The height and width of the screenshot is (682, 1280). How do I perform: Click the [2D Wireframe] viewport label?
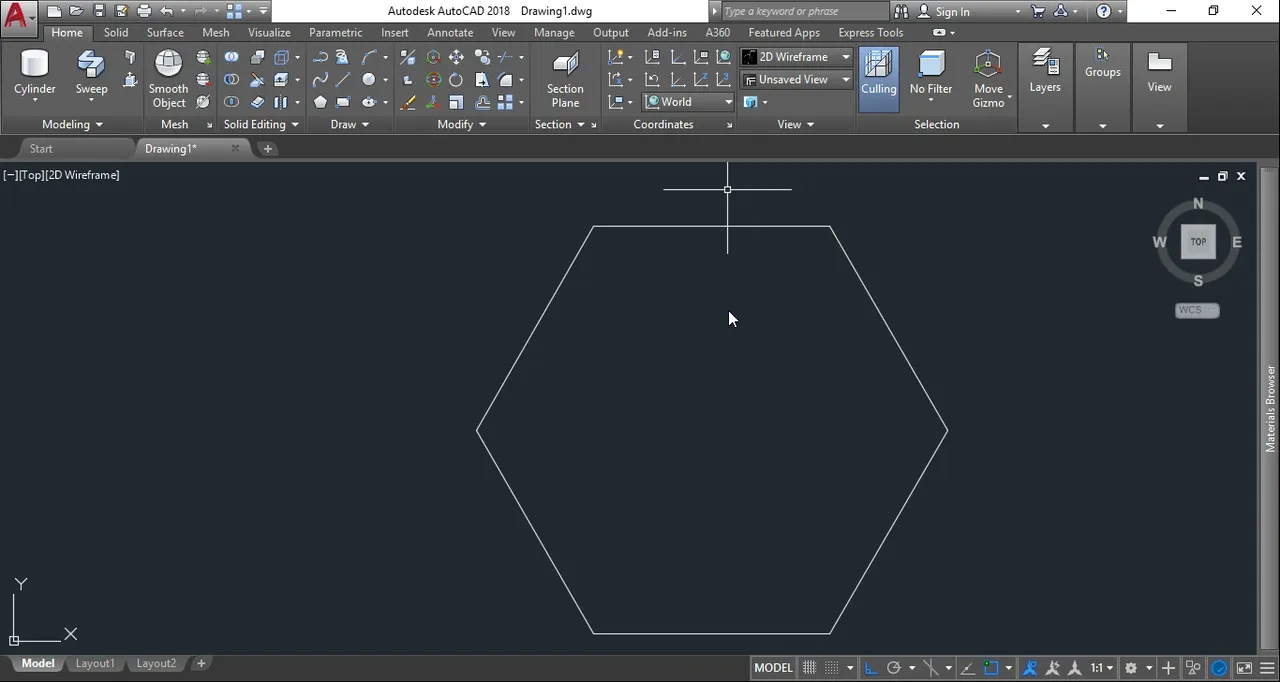click(82, 175)
